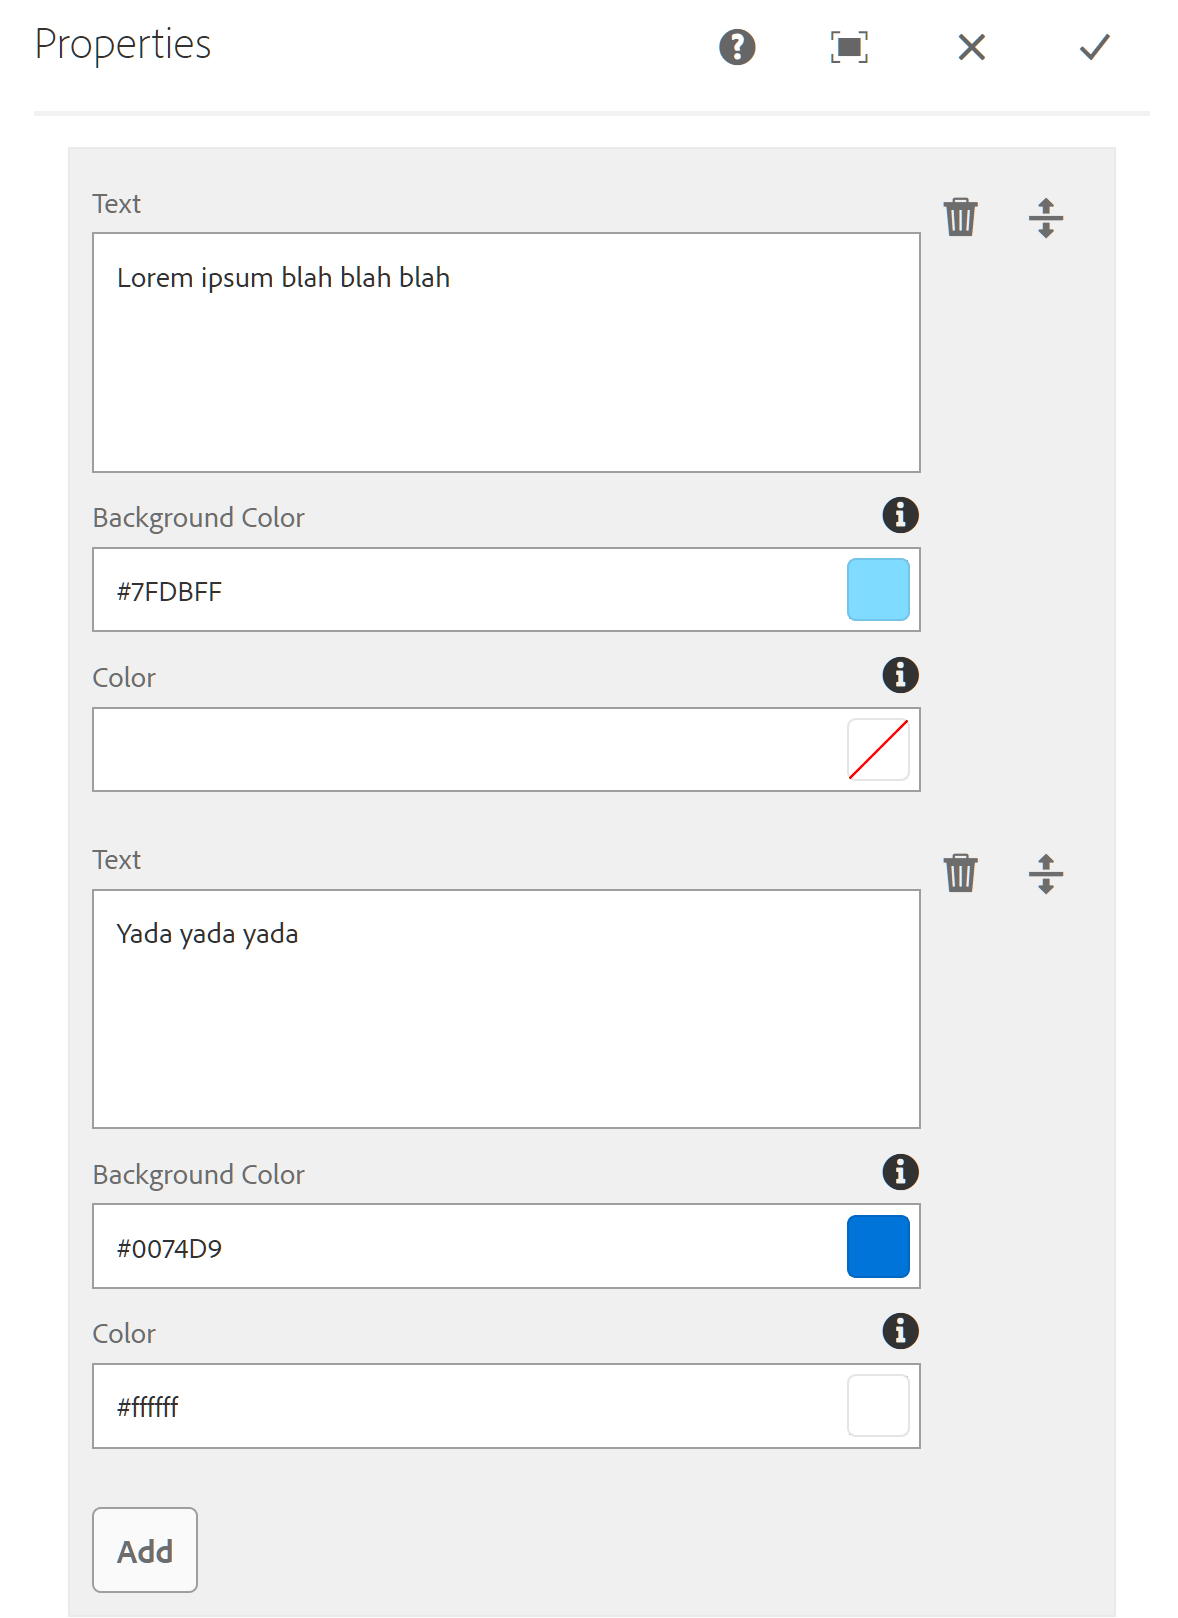Open the white #ffffff swatch picker
The height and width of the screenshot is (1618, 1178).
point(878,1406)
